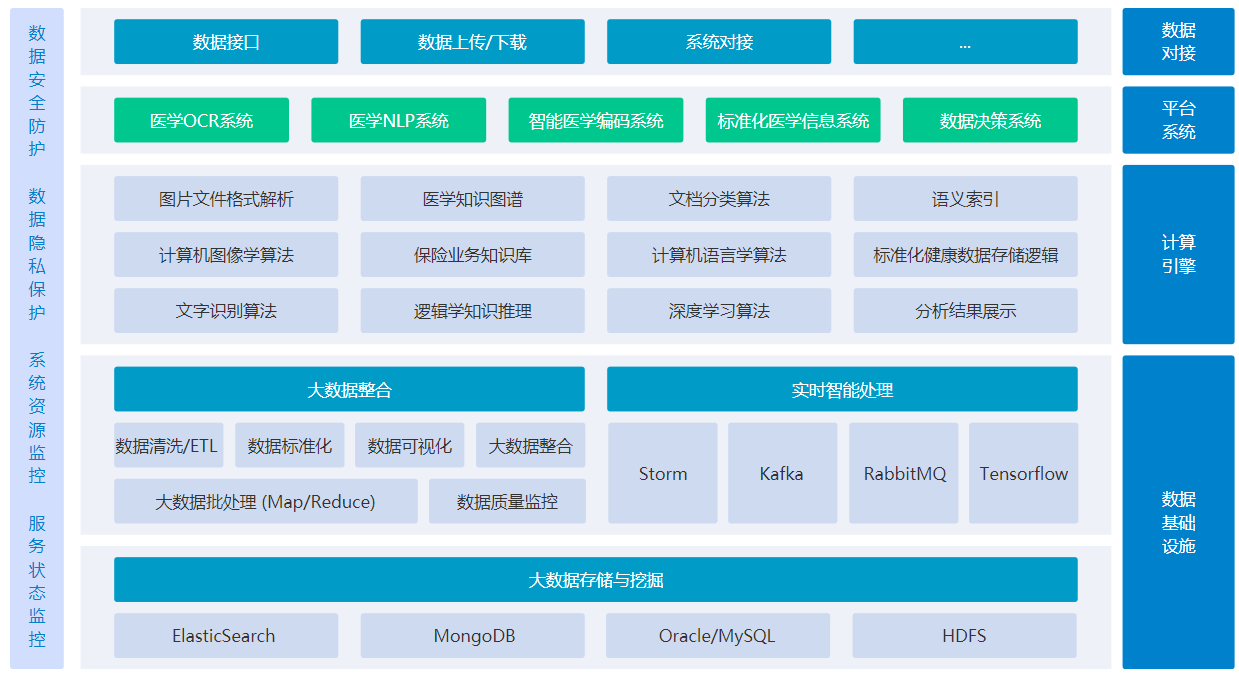Image resolution: width=1239 pixels, height=676 pixels.
Task: Click the 系统对接 box
Action: (719, 42)
